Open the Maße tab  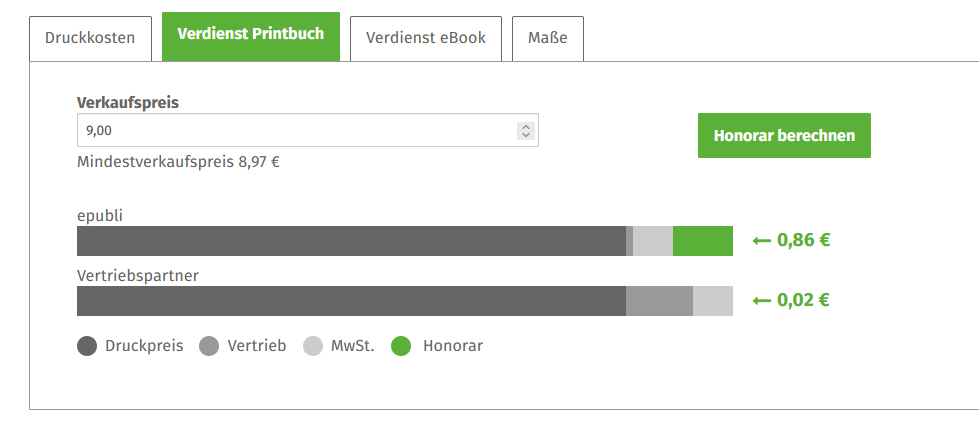click(548, 38)
